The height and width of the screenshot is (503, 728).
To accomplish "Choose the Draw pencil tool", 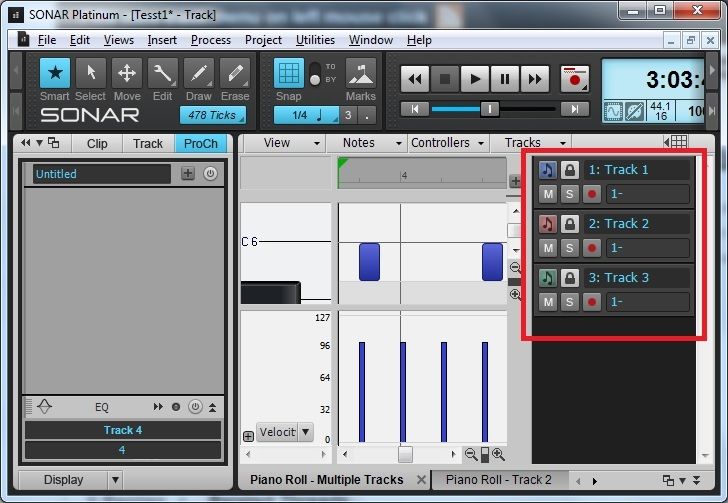I will pyautogui.click(x=198, y=73).
